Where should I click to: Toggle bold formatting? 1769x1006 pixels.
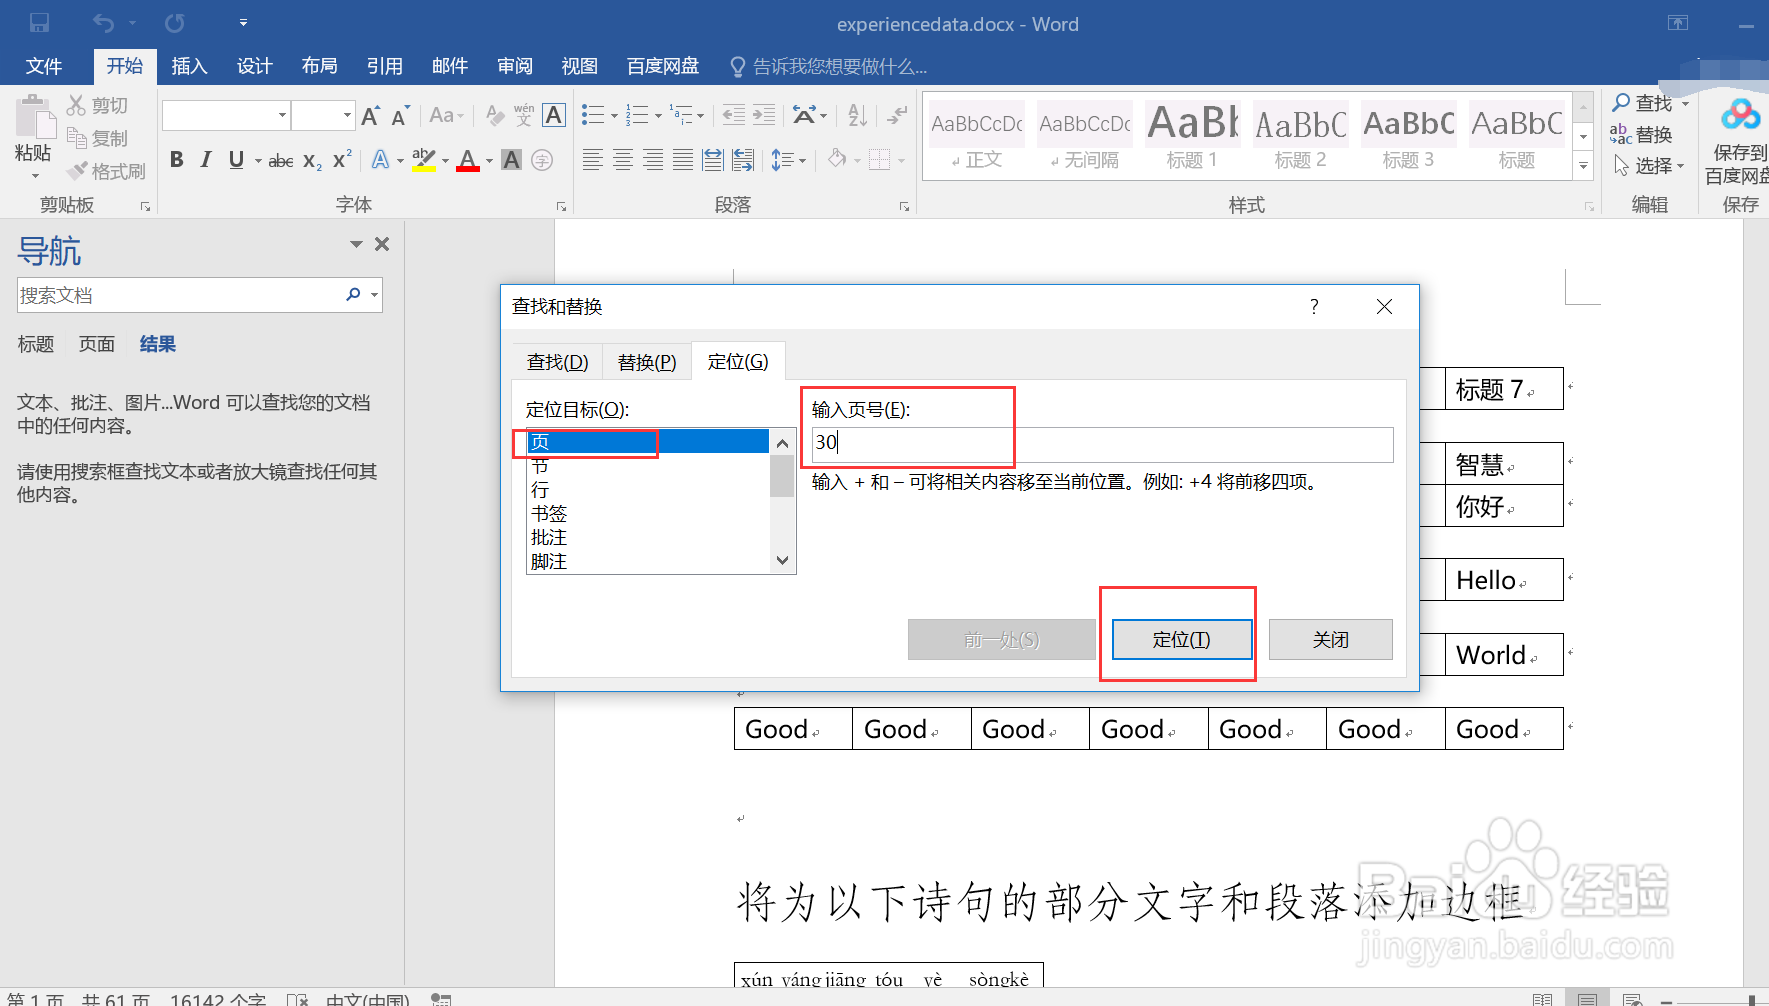(x=177, y=159)
